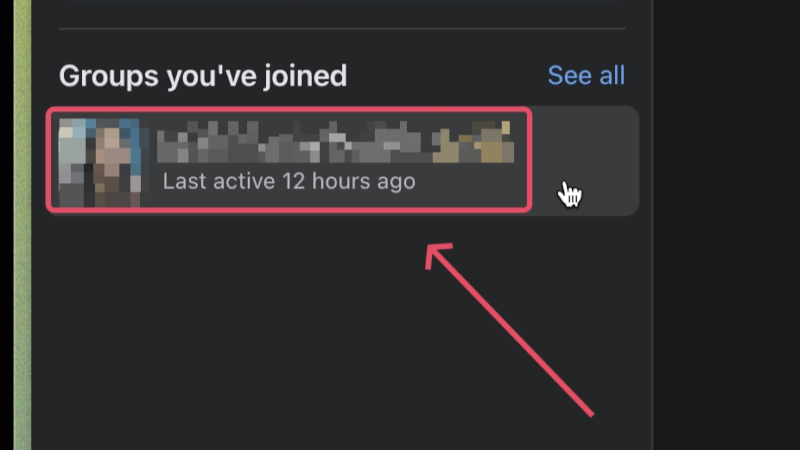This screenshot has width=800, height=450.
Task: Open the See all groups link
Action: 586,76
